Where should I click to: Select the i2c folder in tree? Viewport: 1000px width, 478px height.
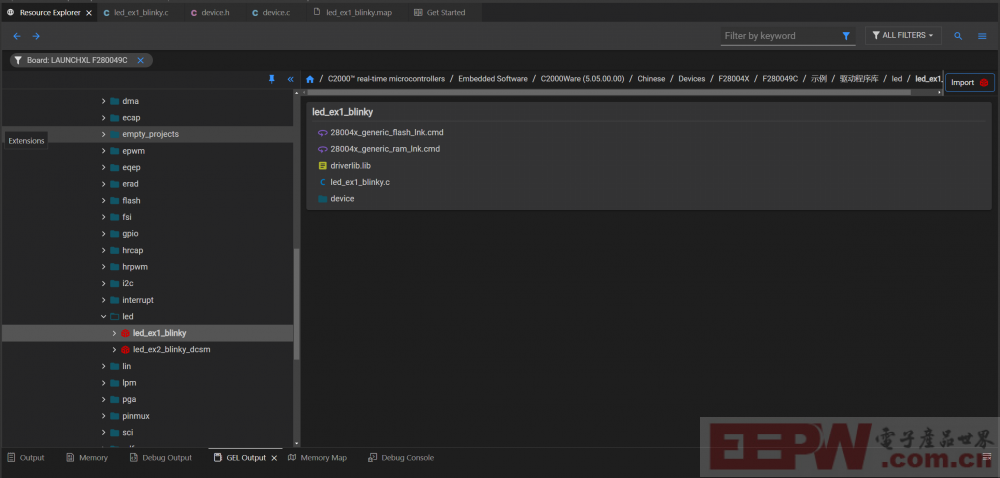coord(128,284)
